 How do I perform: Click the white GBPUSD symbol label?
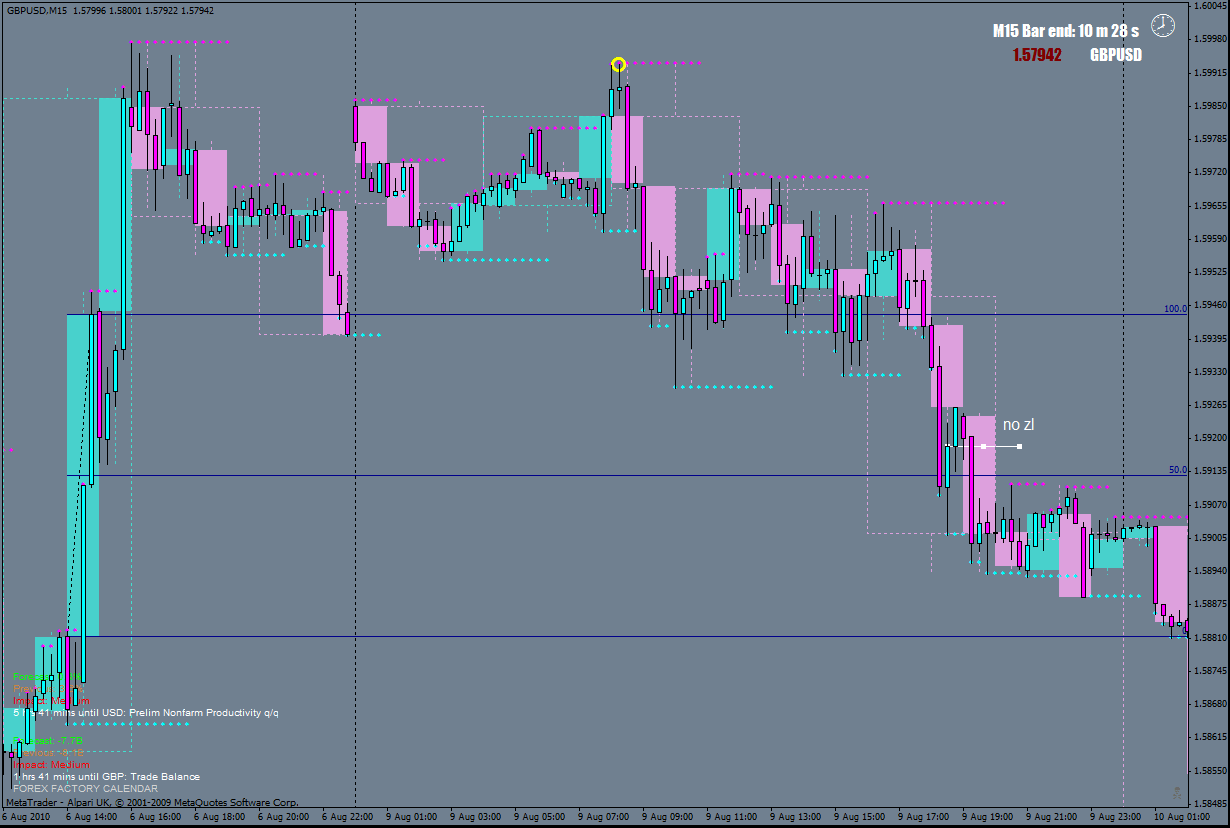1116,55
